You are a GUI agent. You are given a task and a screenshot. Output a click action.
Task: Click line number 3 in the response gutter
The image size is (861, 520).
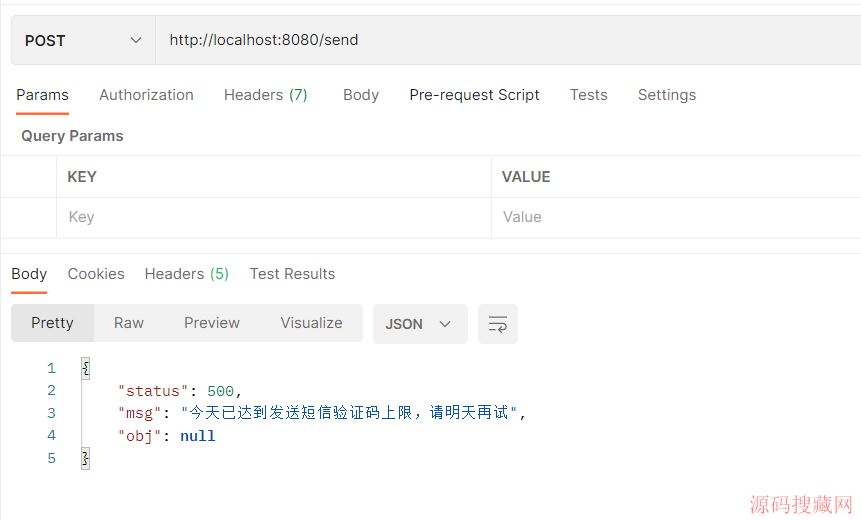[x=51, y=413]
